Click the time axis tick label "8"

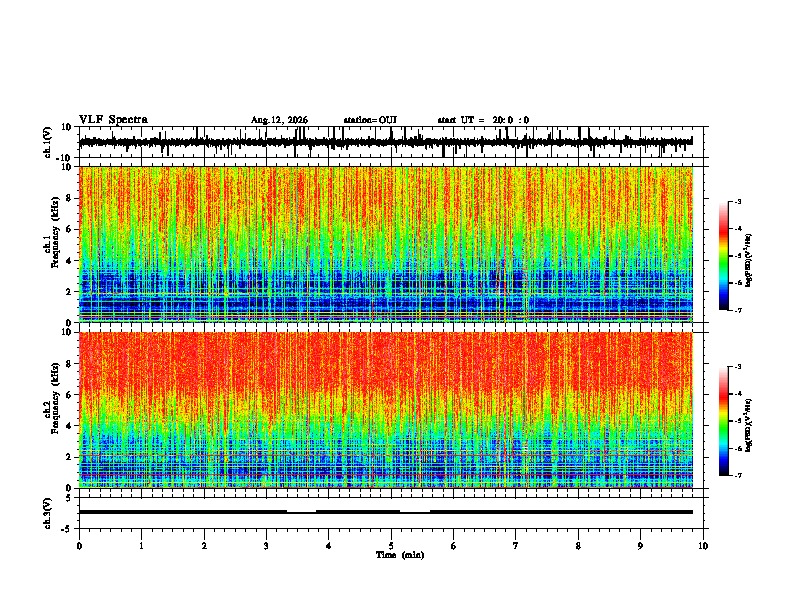click(x=578, y=546)
